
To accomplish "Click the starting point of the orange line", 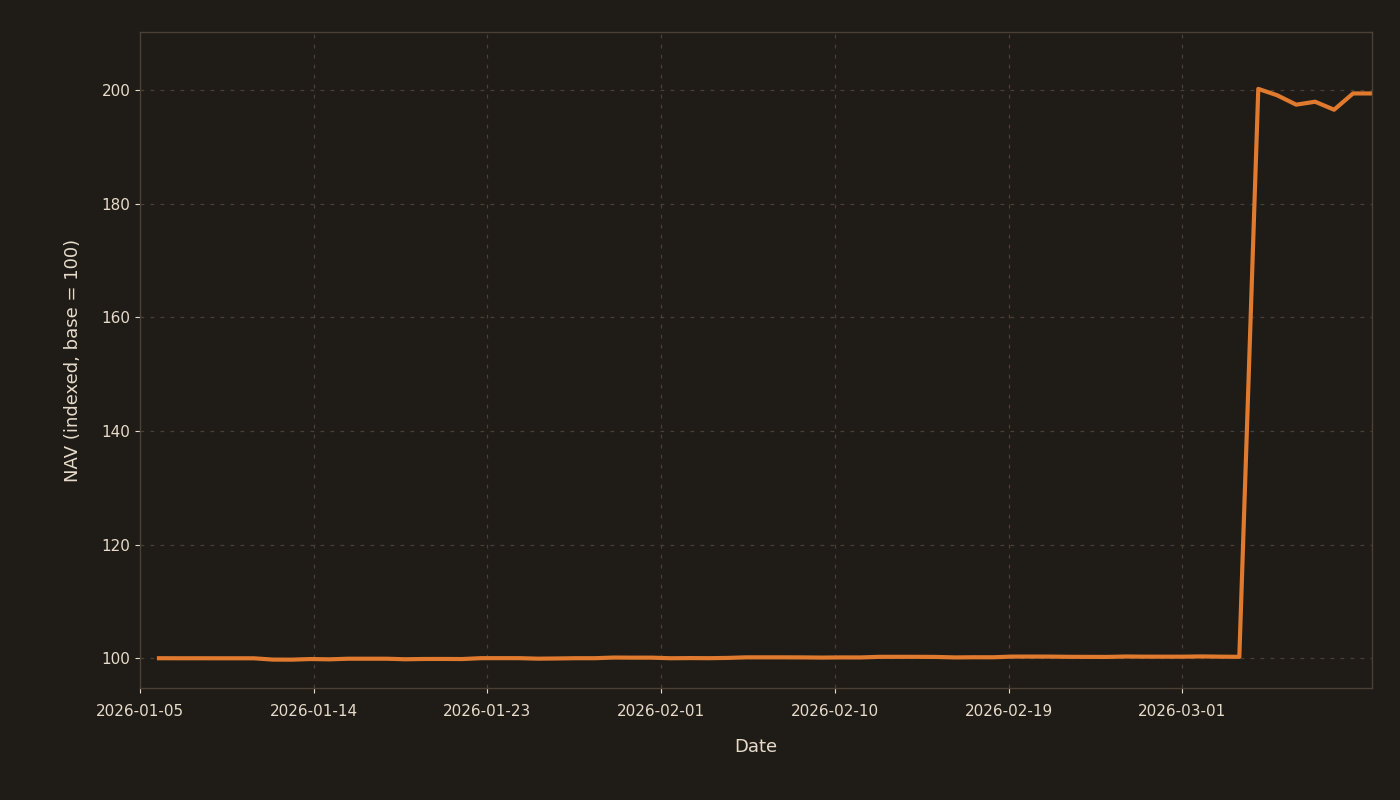I will (158, 658).
